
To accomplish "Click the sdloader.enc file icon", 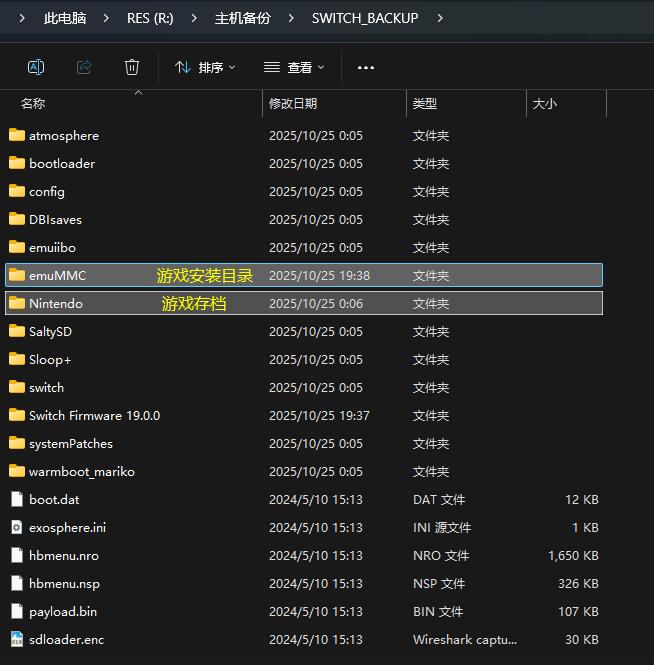I will pos(17,639).
